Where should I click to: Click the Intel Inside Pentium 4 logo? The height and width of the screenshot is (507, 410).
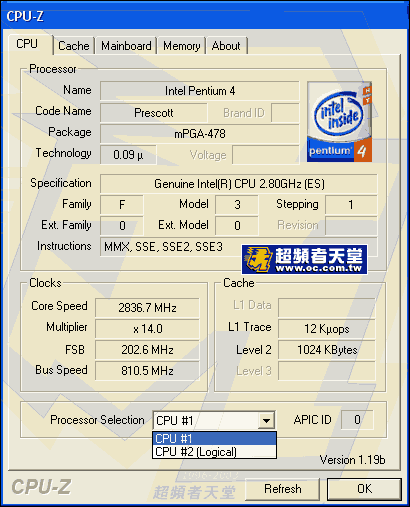tap(339, 122)
